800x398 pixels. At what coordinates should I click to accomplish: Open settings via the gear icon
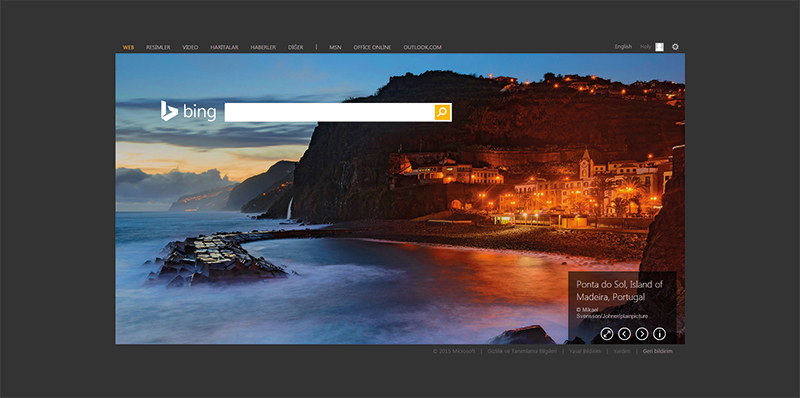(676, 47)
